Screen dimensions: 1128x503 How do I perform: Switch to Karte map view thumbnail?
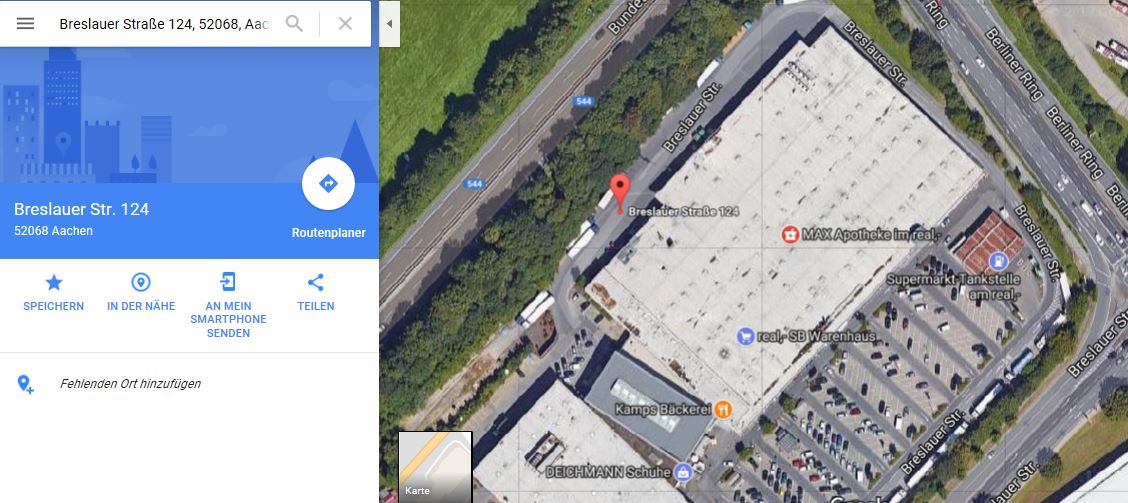(435, 466)
